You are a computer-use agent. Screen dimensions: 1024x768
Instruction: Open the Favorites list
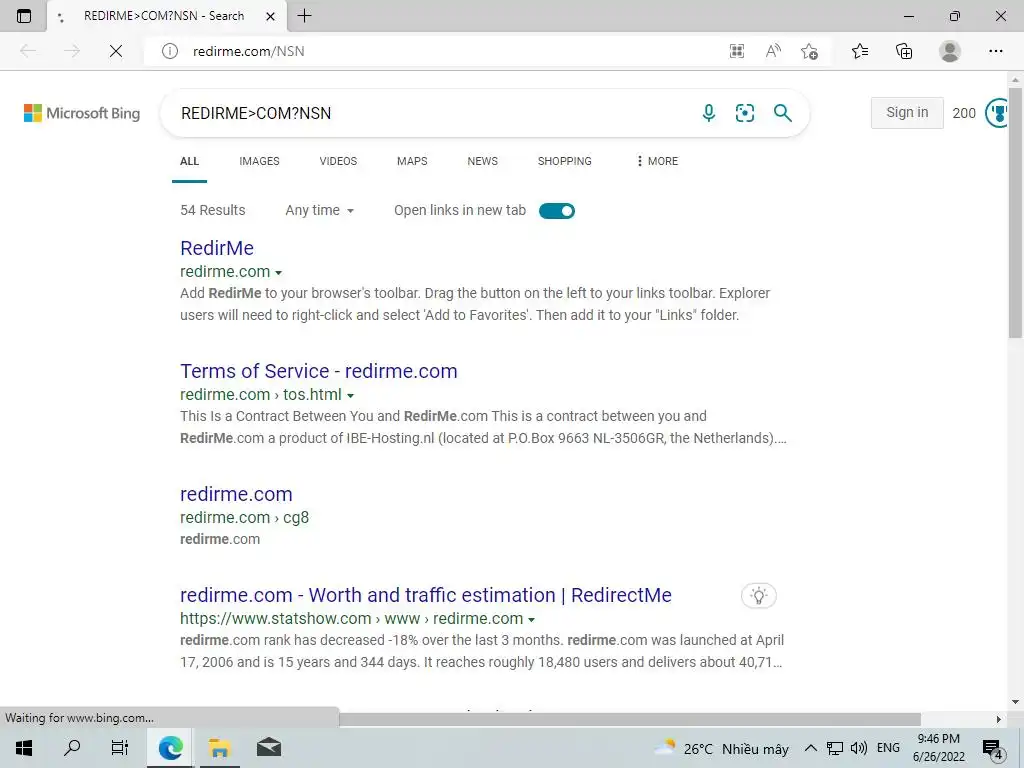pos(860,51)
